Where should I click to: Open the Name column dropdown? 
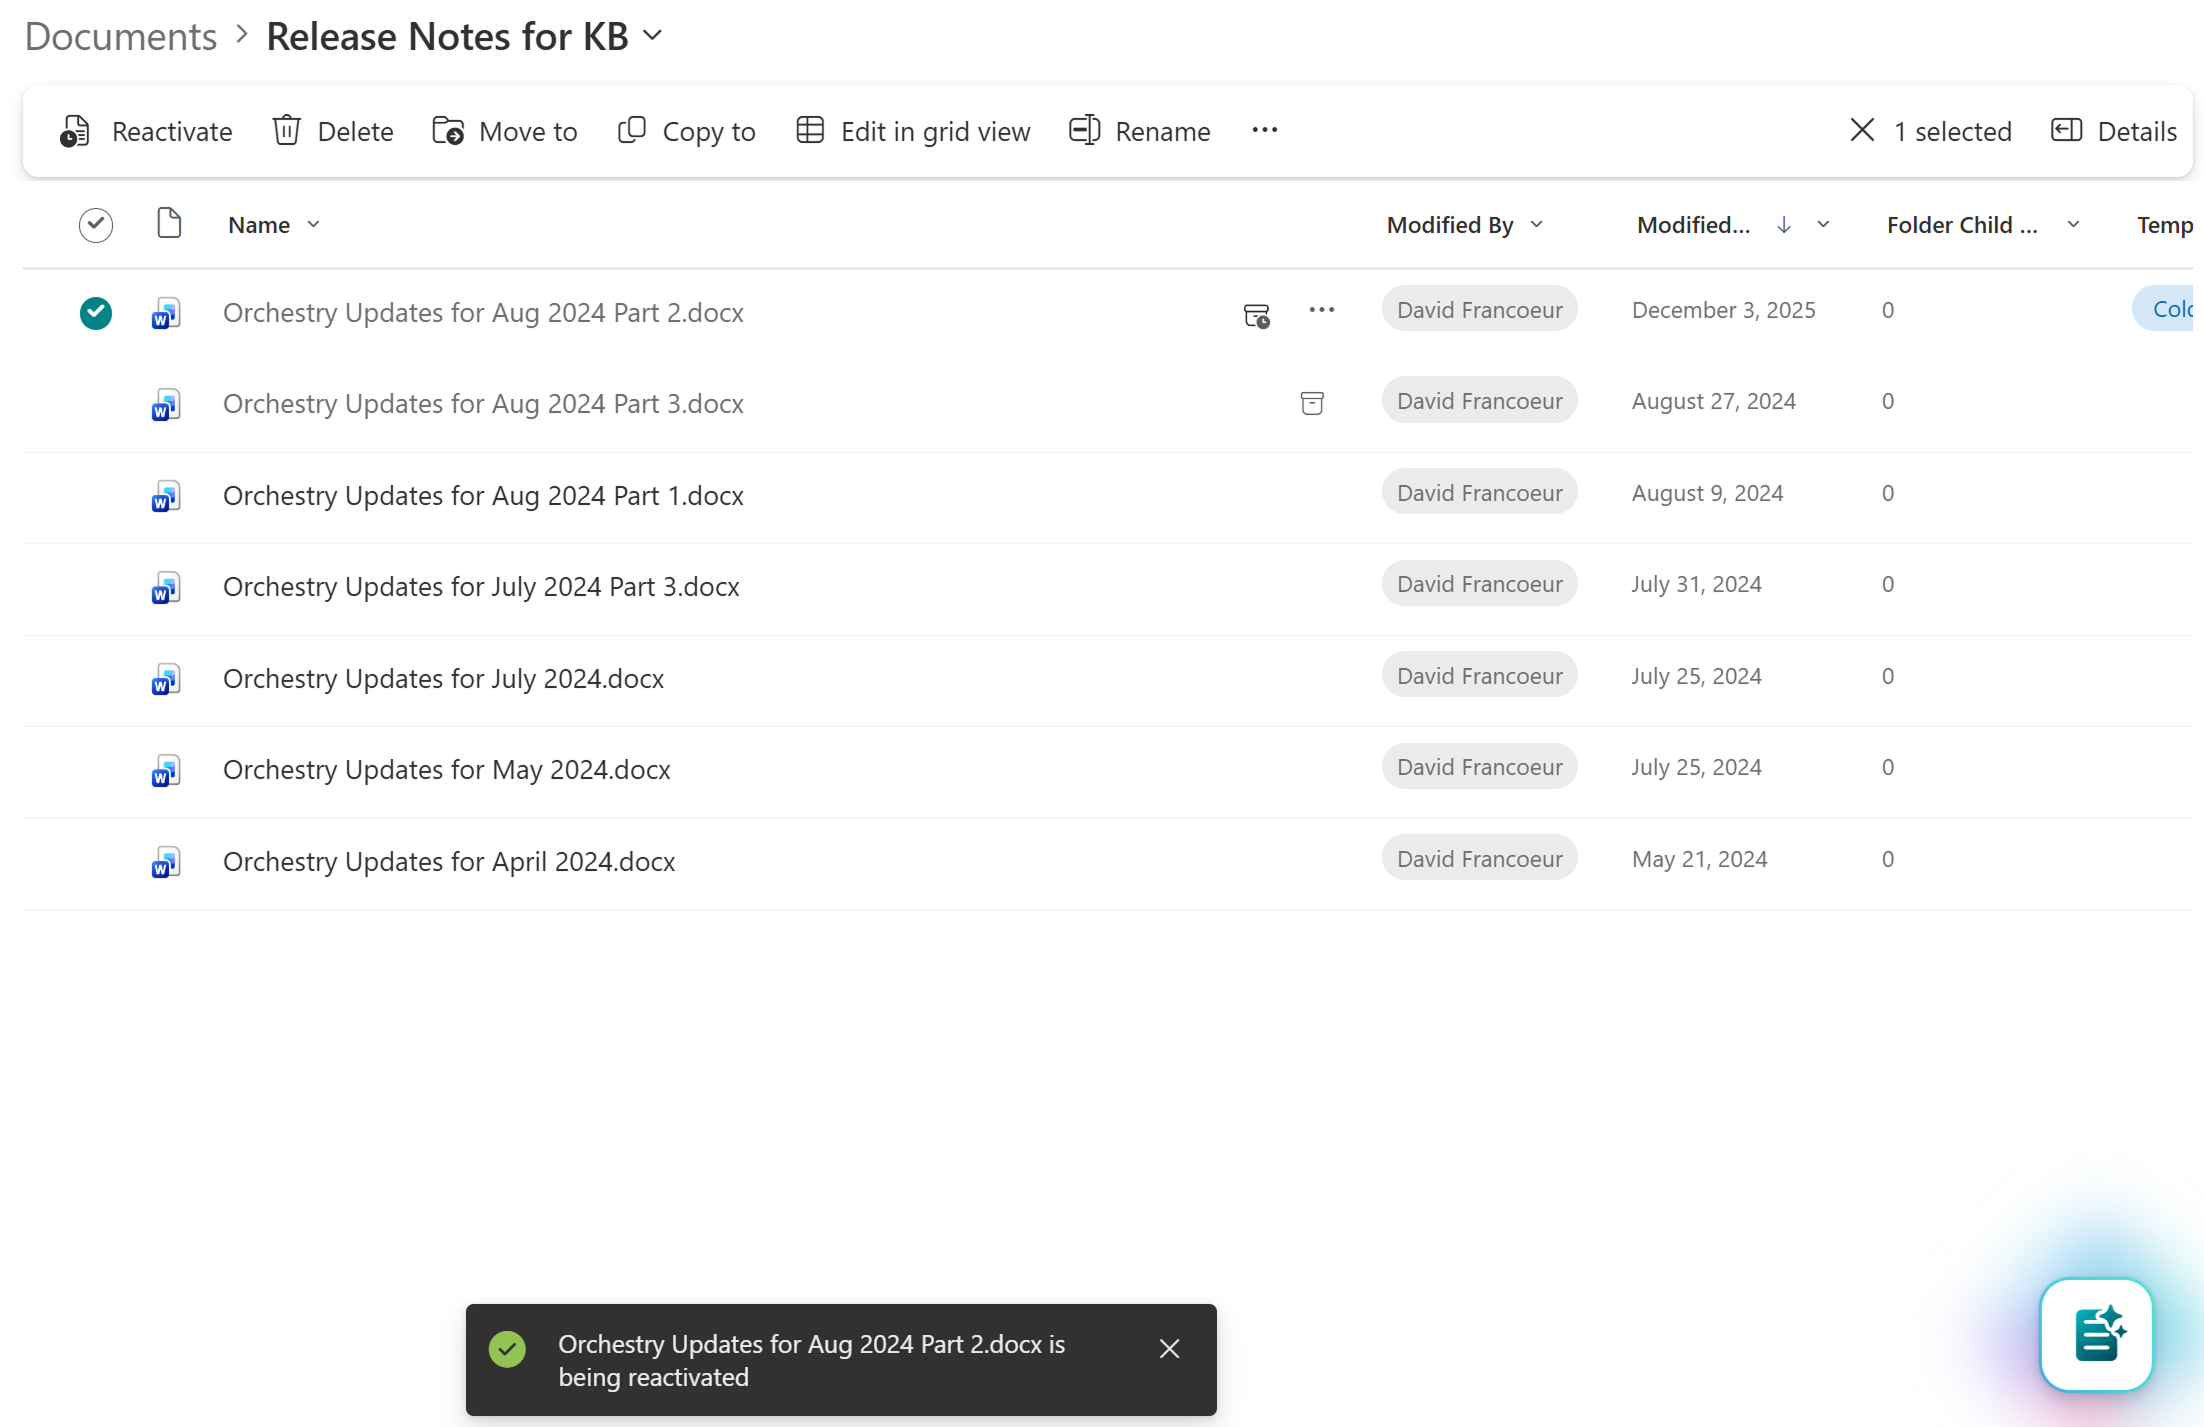coord(313,225)
